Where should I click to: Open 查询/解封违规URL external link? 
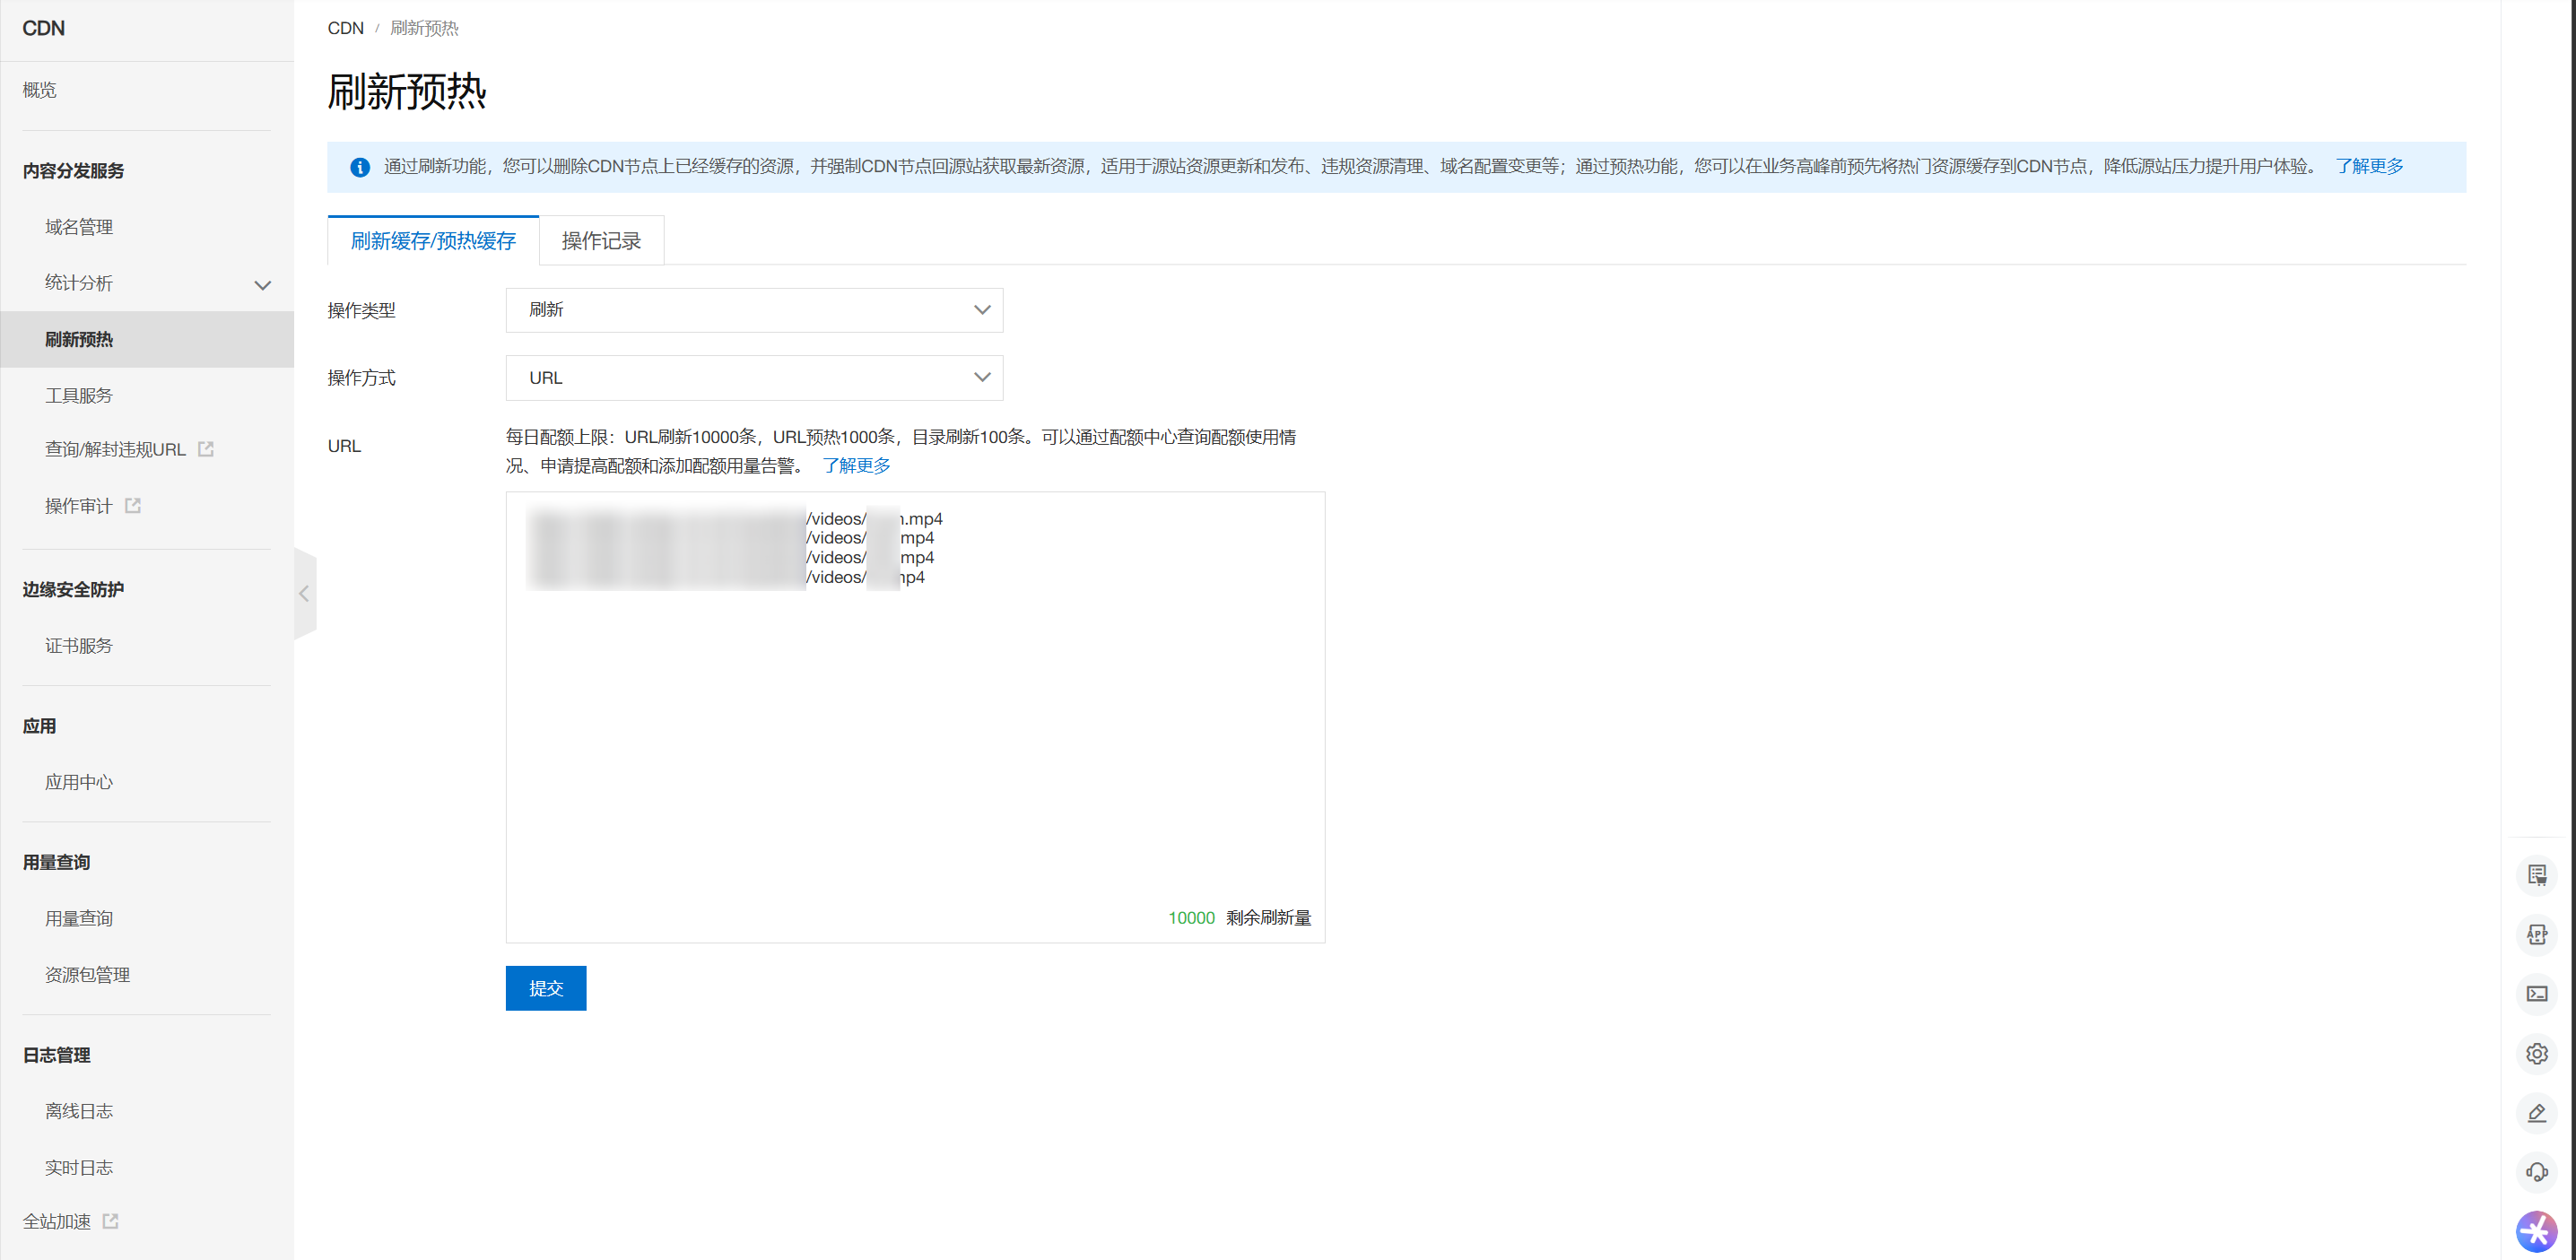coord(116,450)
